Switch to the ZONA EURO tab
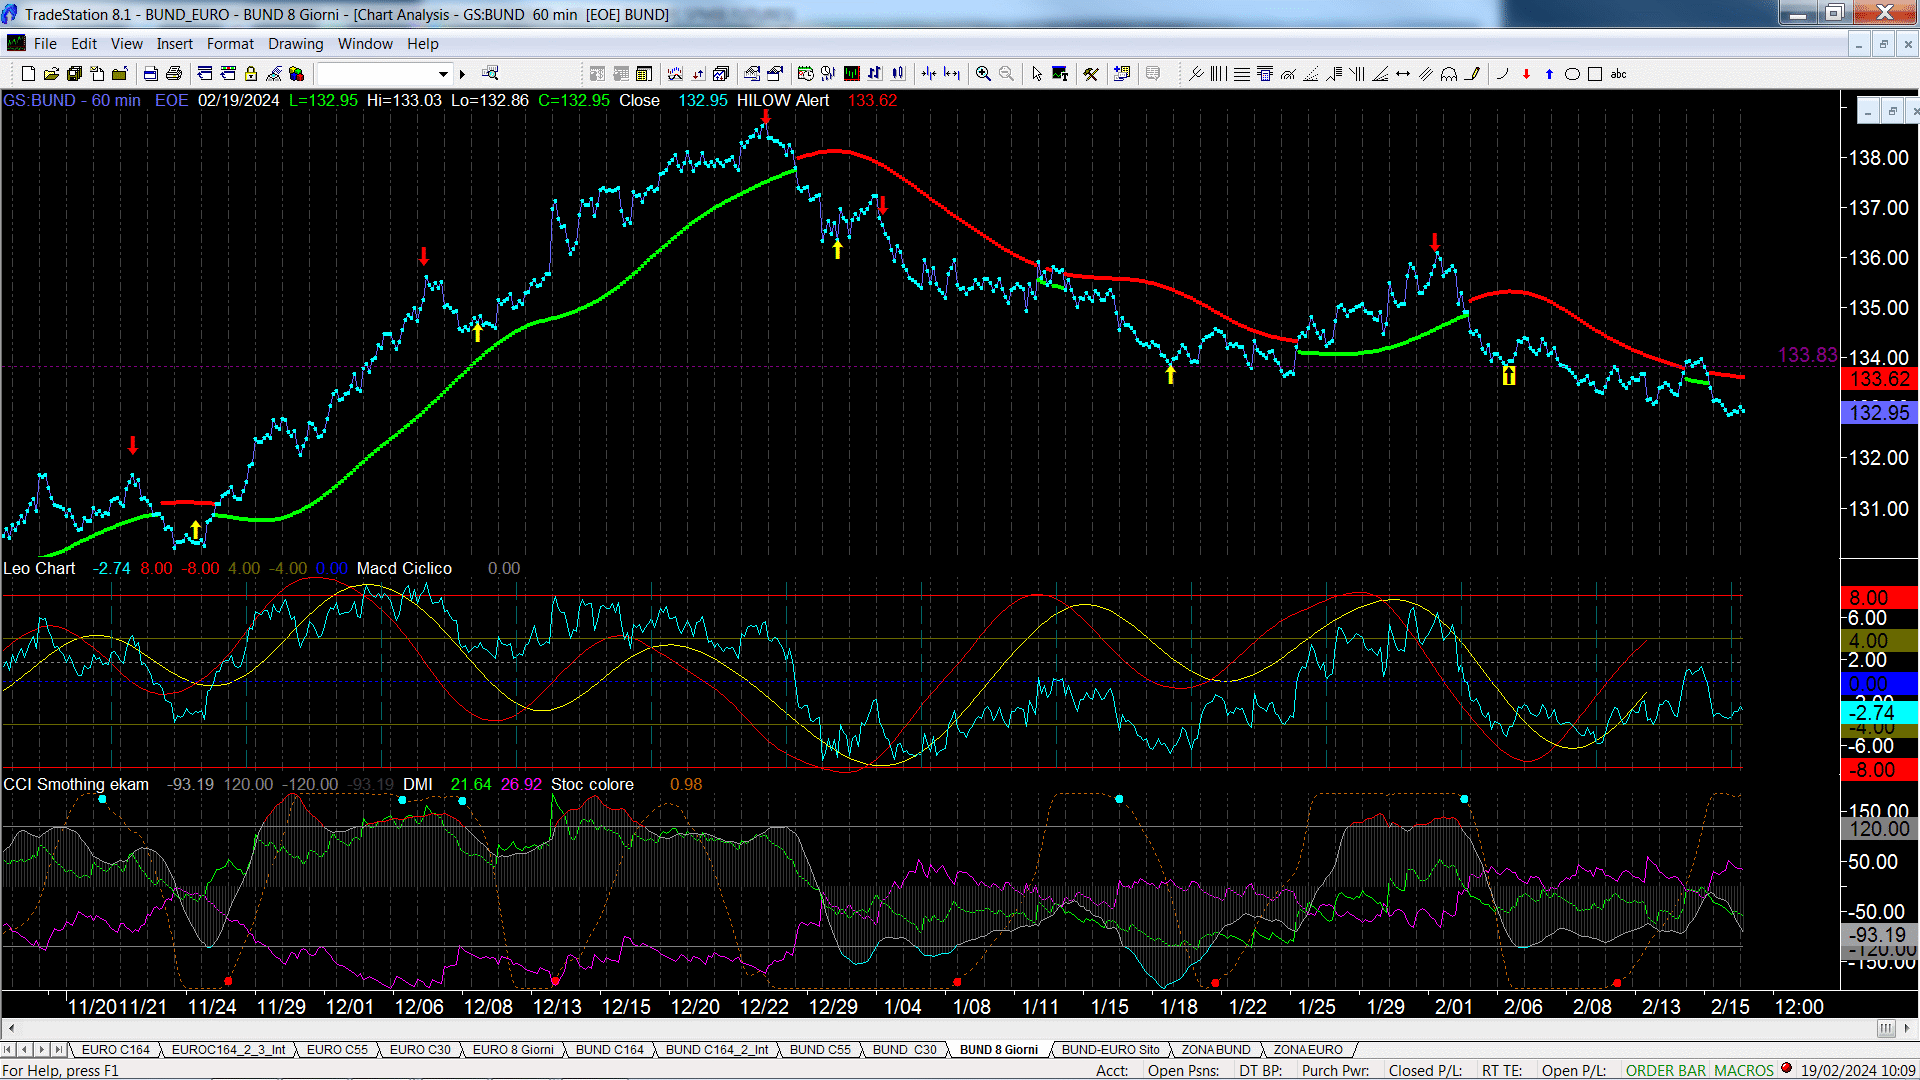The height and width of the screenshot is (1080, 1920). pyautogui.click(x=1308, y=1049)
